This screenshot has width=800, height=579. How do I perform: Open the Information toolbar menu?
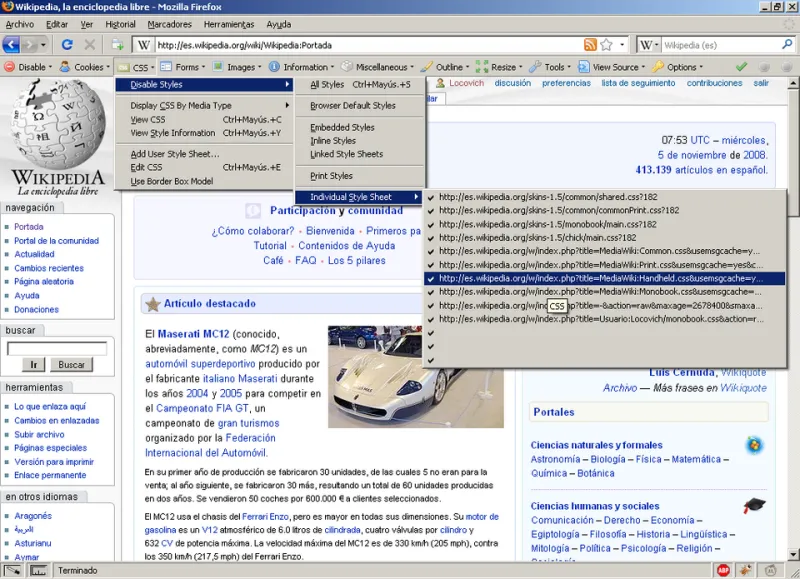(x=301, y=67)
